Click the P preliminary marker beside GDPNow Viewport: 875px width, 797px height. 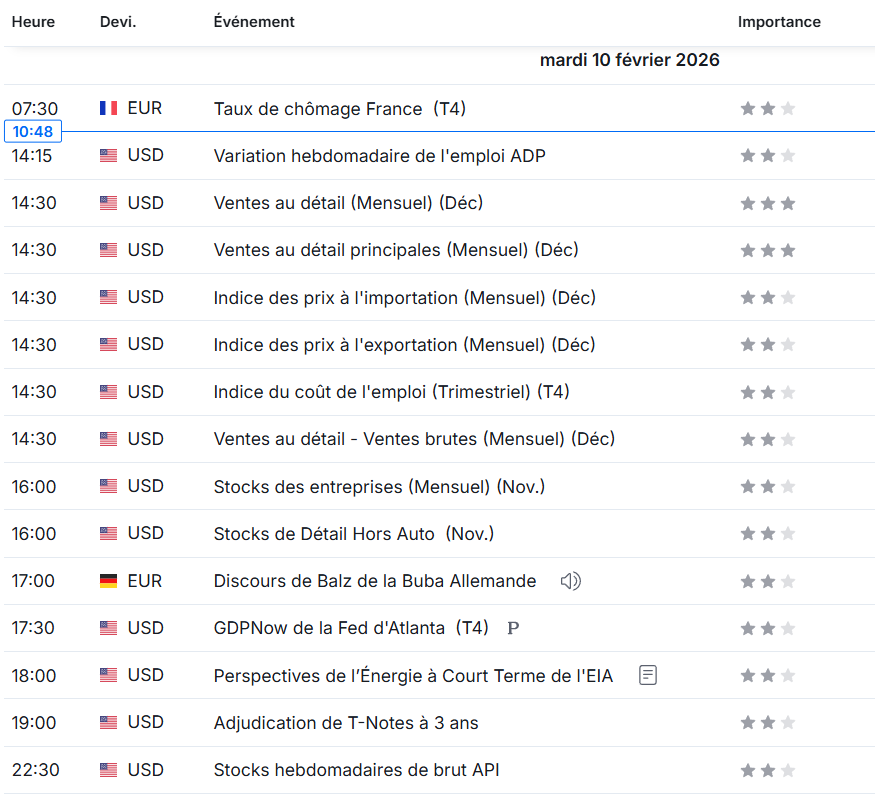point(513,628)
